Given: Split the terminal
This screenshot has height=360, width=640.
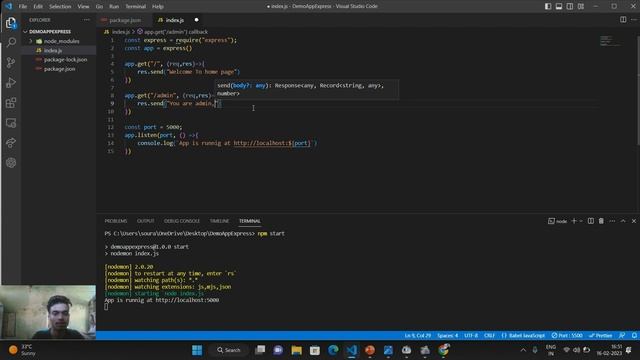Looking at the screenshot, I should (591, 221).
